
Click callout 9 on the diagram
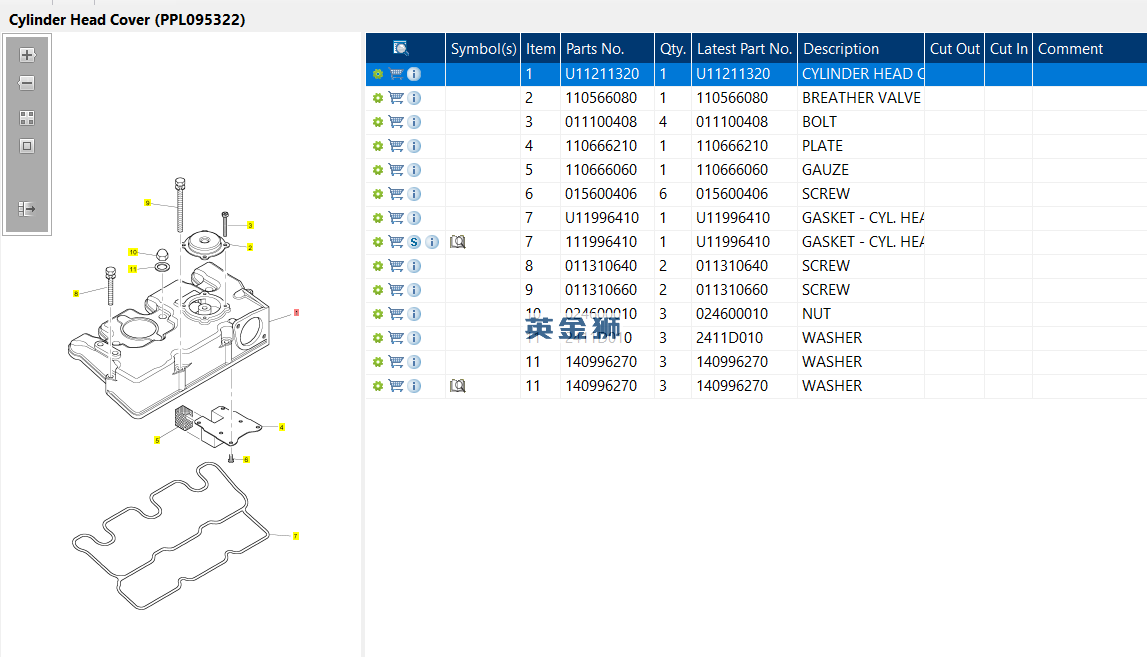[148, 203]
